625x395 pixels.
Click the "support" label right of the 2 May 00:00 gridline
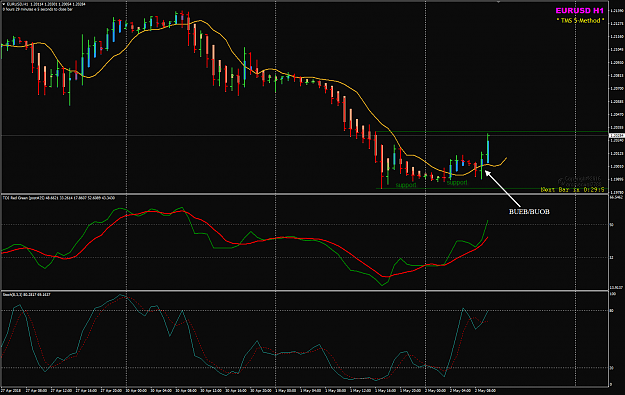tap(457, 183)
